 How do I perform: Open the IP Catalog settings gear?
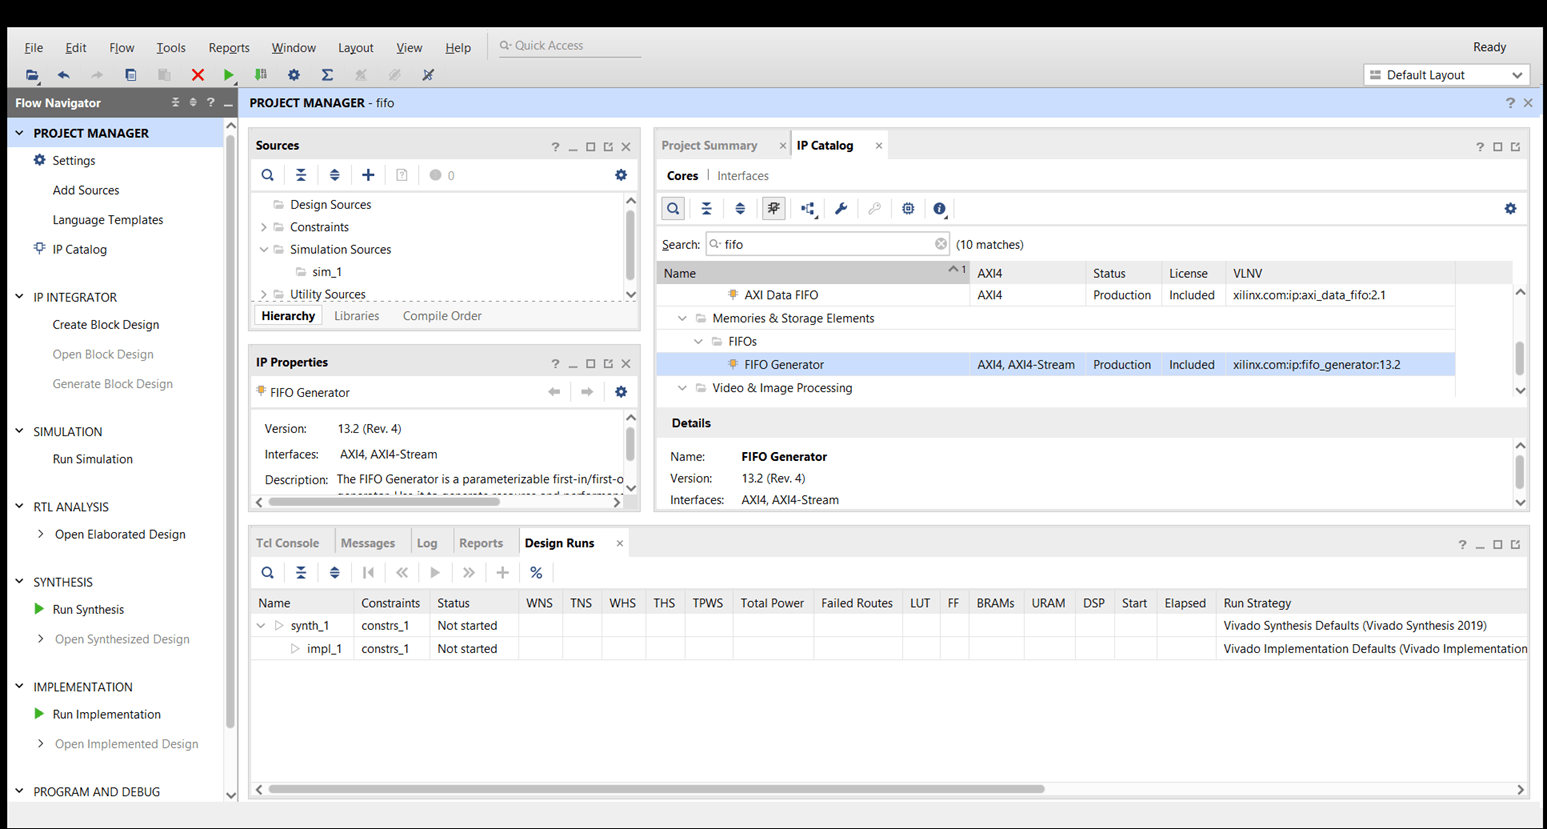(1510, 208)
